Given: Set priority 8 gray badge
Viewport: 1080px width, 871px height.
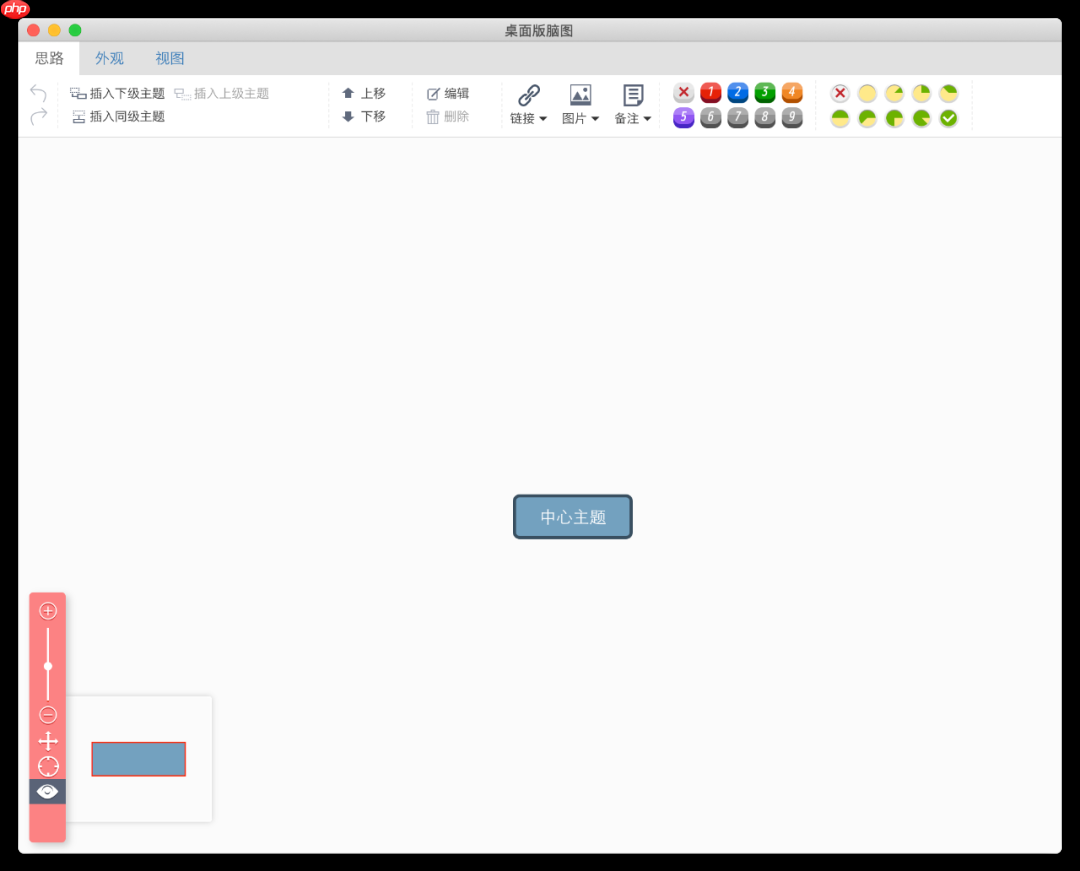Looking at the screenshot, I should point(765,118).
